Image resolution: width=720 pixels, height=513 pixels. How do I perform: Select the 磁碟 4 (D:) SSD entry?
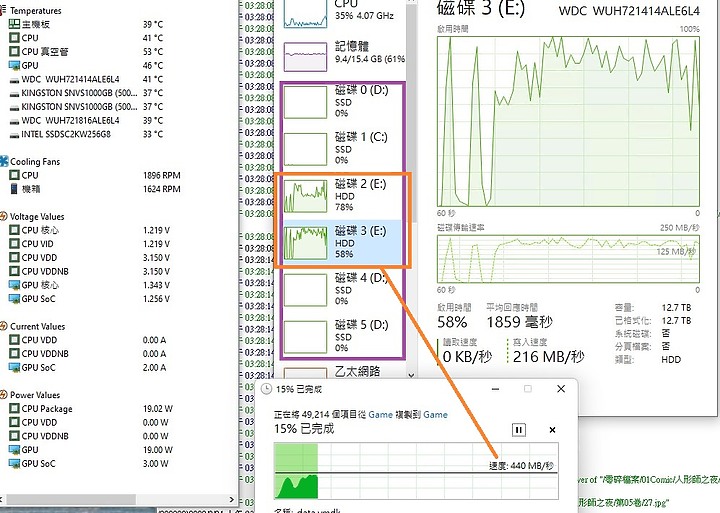pyautogui.click(x=342, y=289)
